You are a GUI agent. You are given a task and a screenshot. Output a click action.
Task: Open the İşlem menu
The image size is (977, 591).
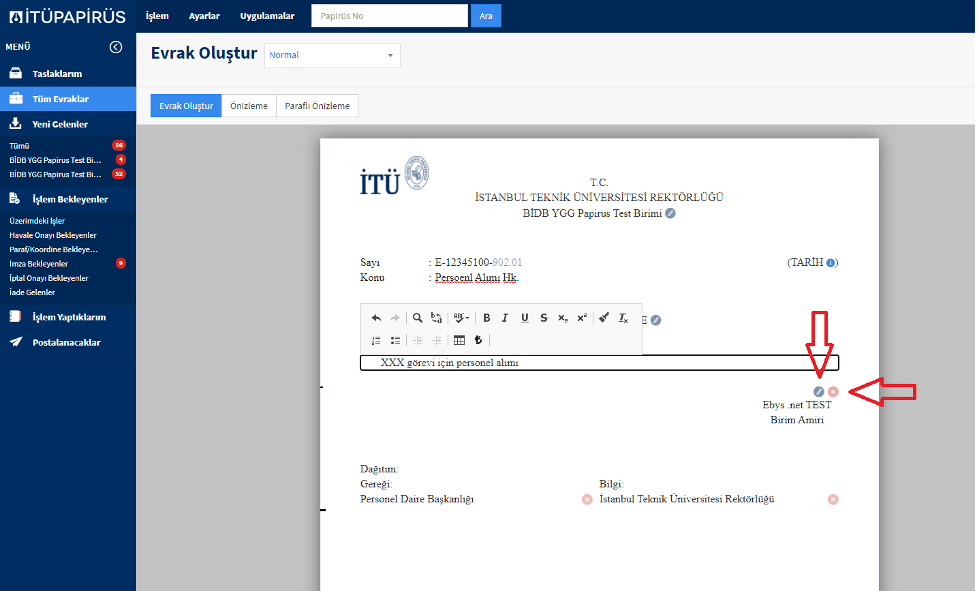[x=157, y=16]
